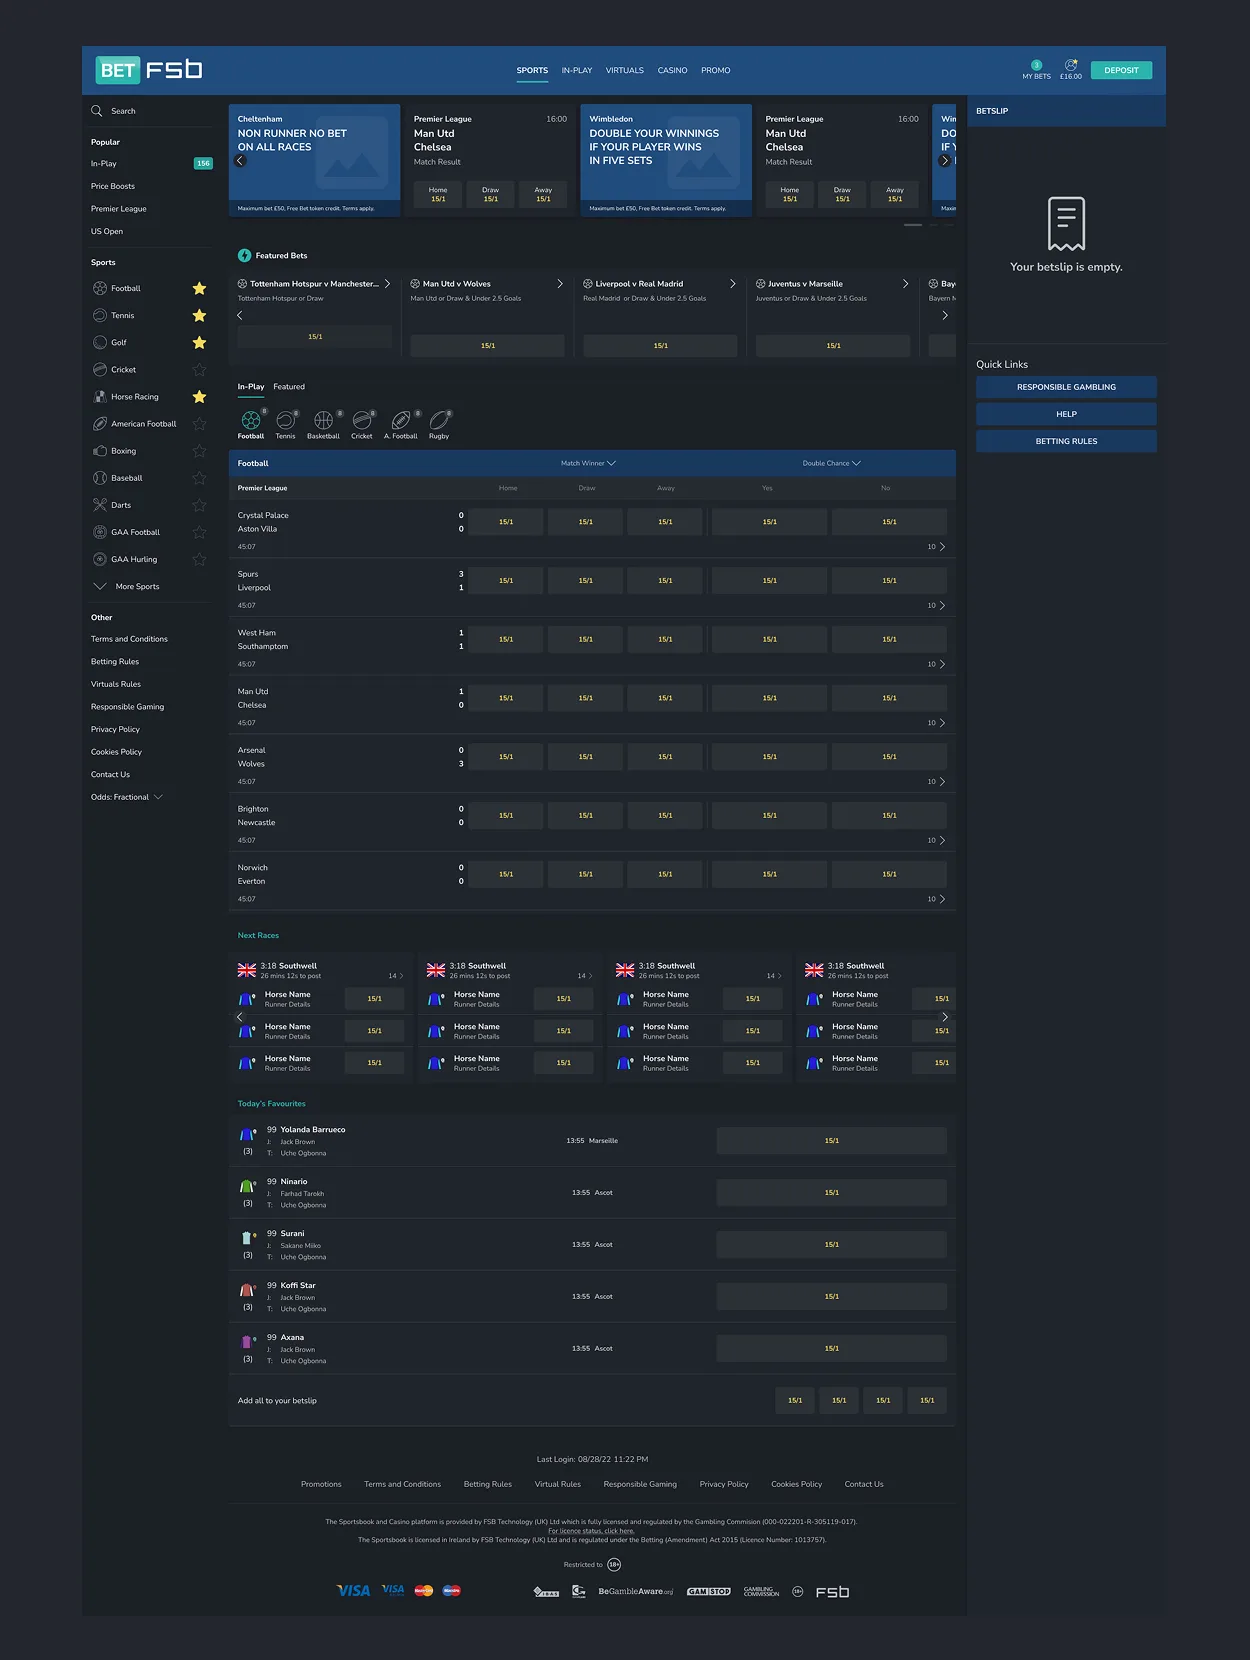Screen dimensions: 1250x1660
Task: Open the My Bets icon
Action: (1036, 70)
